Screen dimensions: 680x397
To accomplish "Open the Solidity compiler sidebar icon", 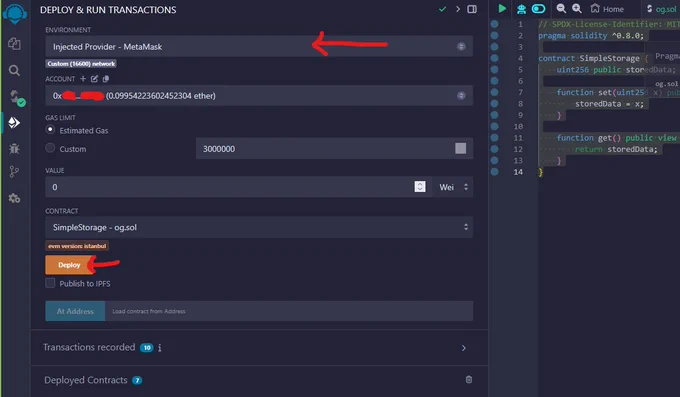I will pos(17,98).
